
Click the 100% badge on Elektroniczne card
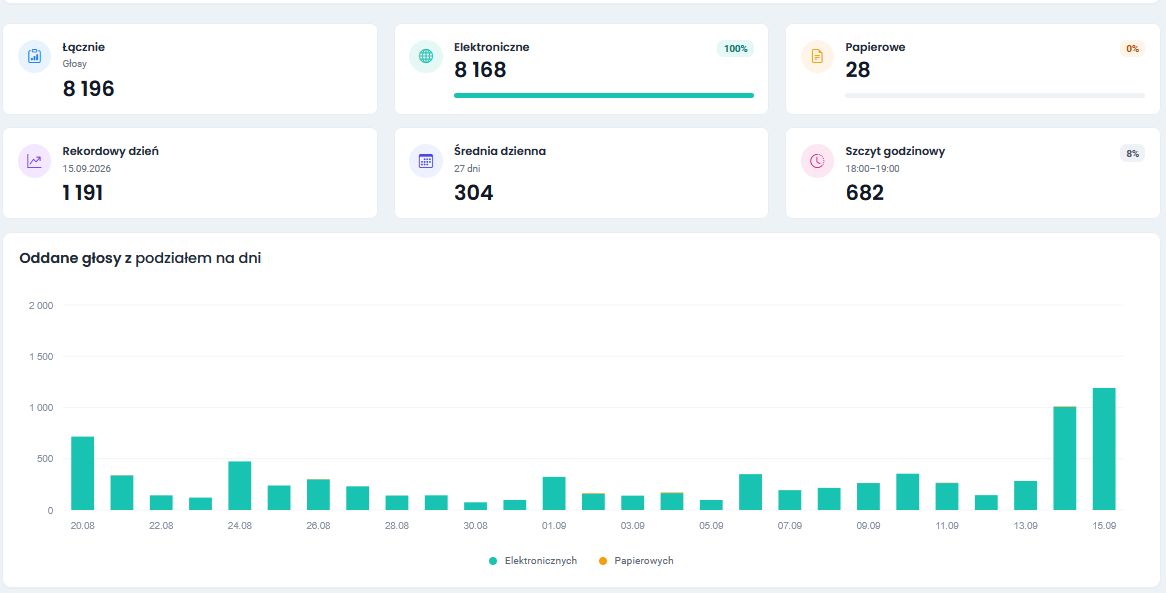tap(735, 48)
